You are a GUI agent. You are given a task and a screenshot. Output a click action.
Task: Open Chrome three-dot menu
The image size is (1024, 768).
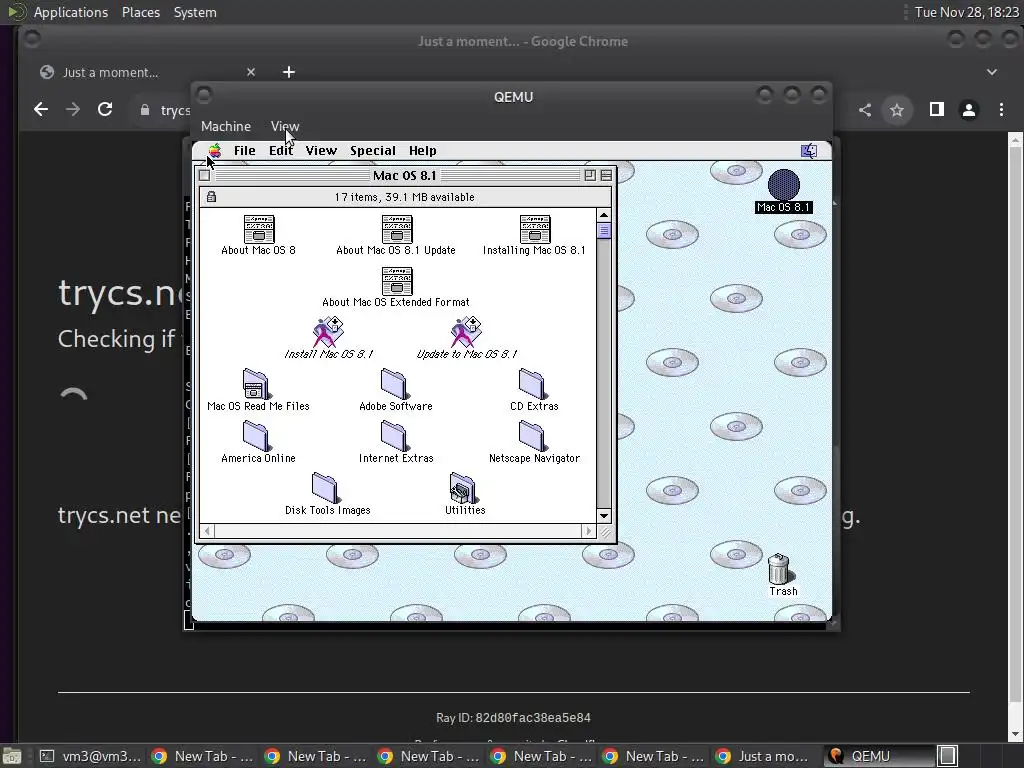coord(1001,110)
